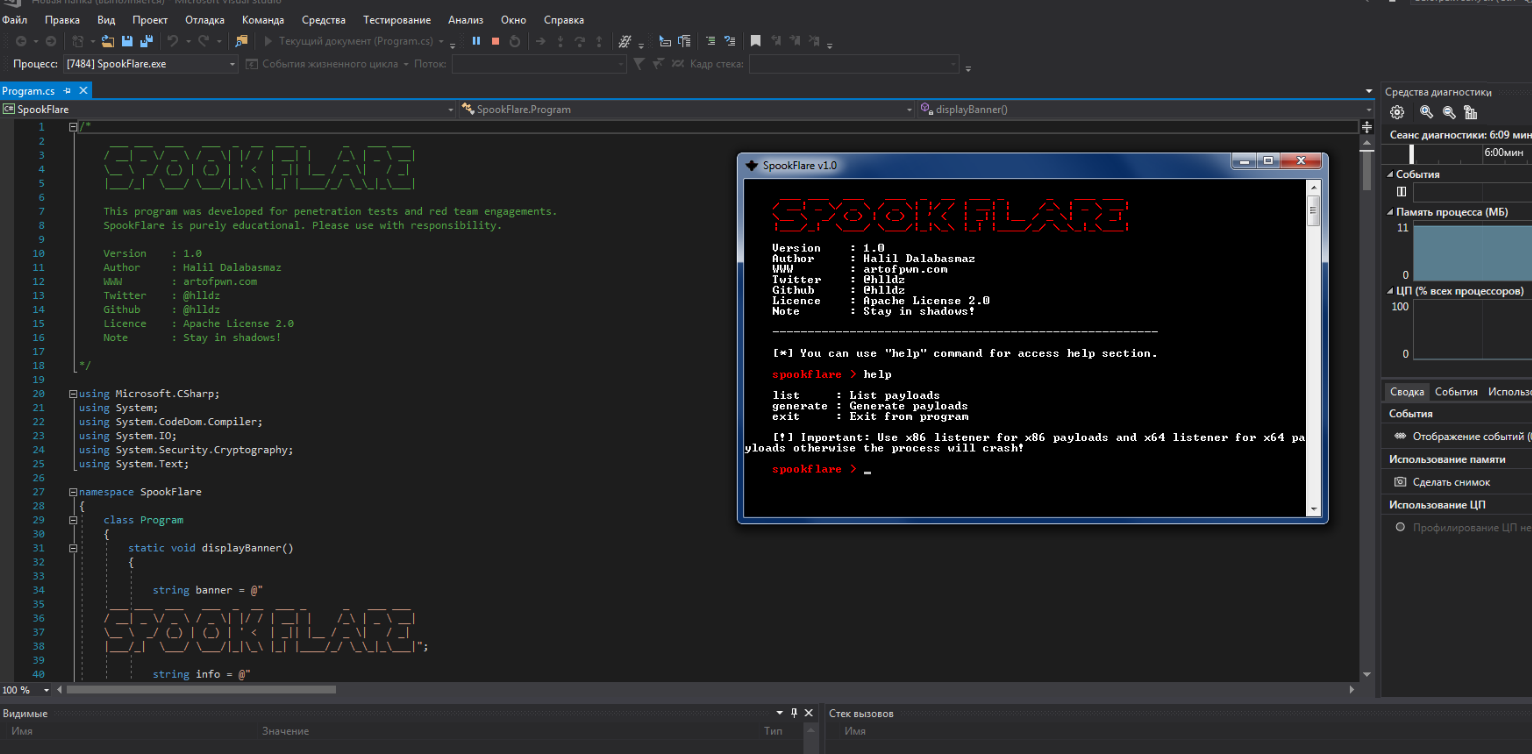Restart the debug session
The width and height of the screenshot is (1532, 754).
click(x=515, y=41)
